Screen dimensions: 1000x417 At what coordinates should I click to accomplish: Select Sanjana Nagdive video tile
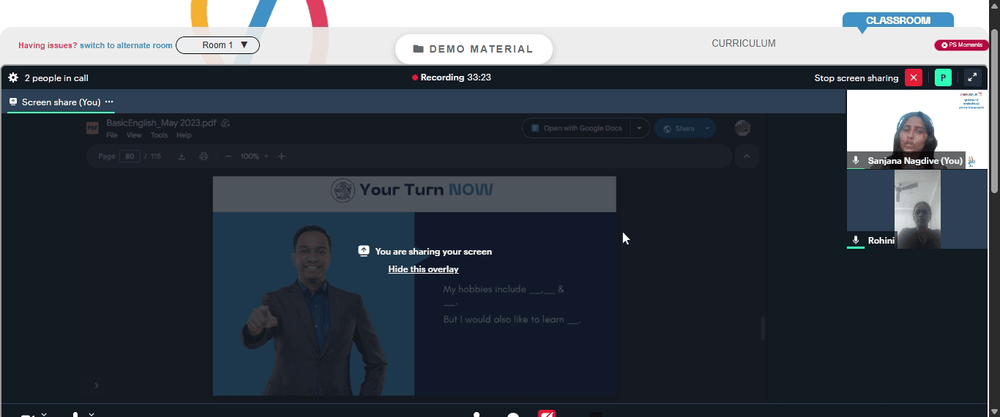click(916, 129)
